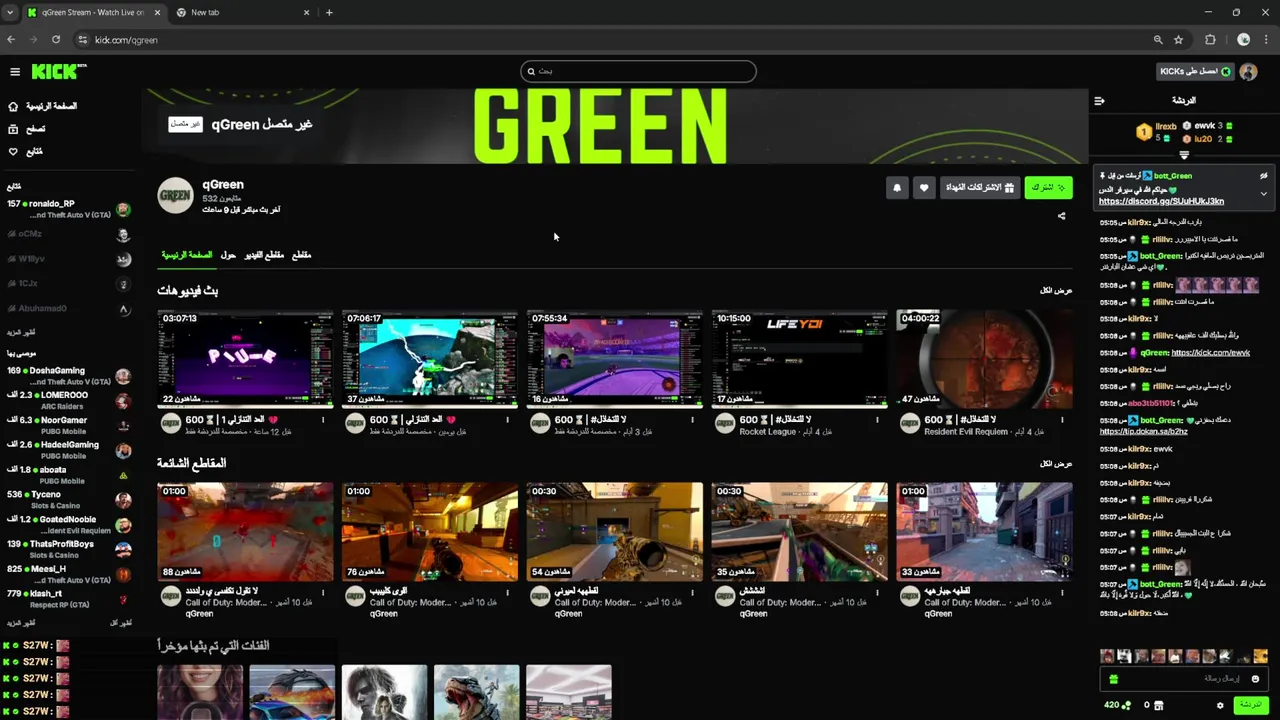
Task: Switch to the video clips tab
Action: point(264,255)
